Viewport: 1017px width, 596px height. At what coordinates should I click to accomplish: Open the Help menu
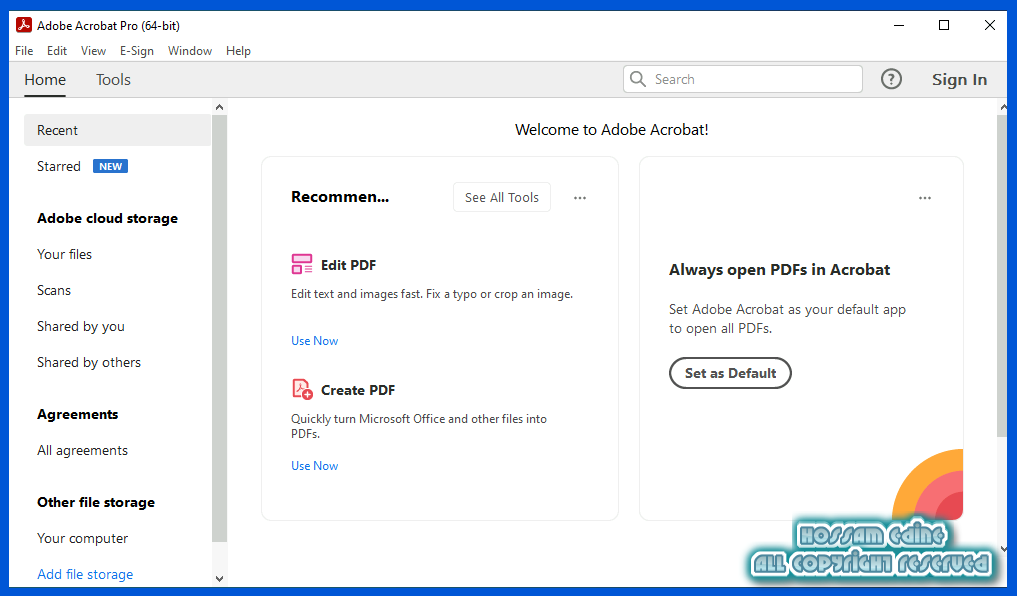[x=238, y=51]
